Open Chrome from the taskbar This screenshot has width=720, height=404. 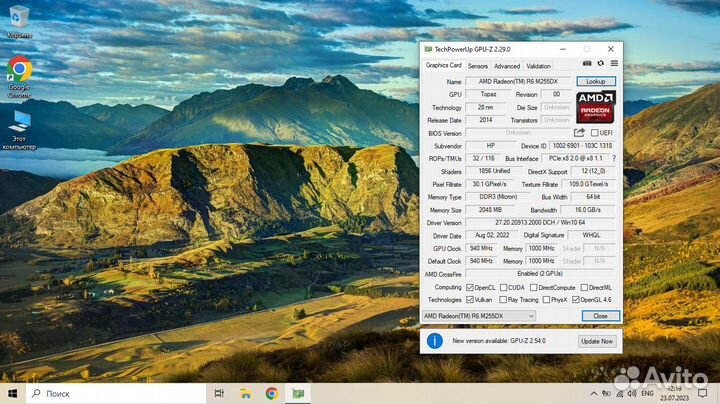click(x=272, y=393)
